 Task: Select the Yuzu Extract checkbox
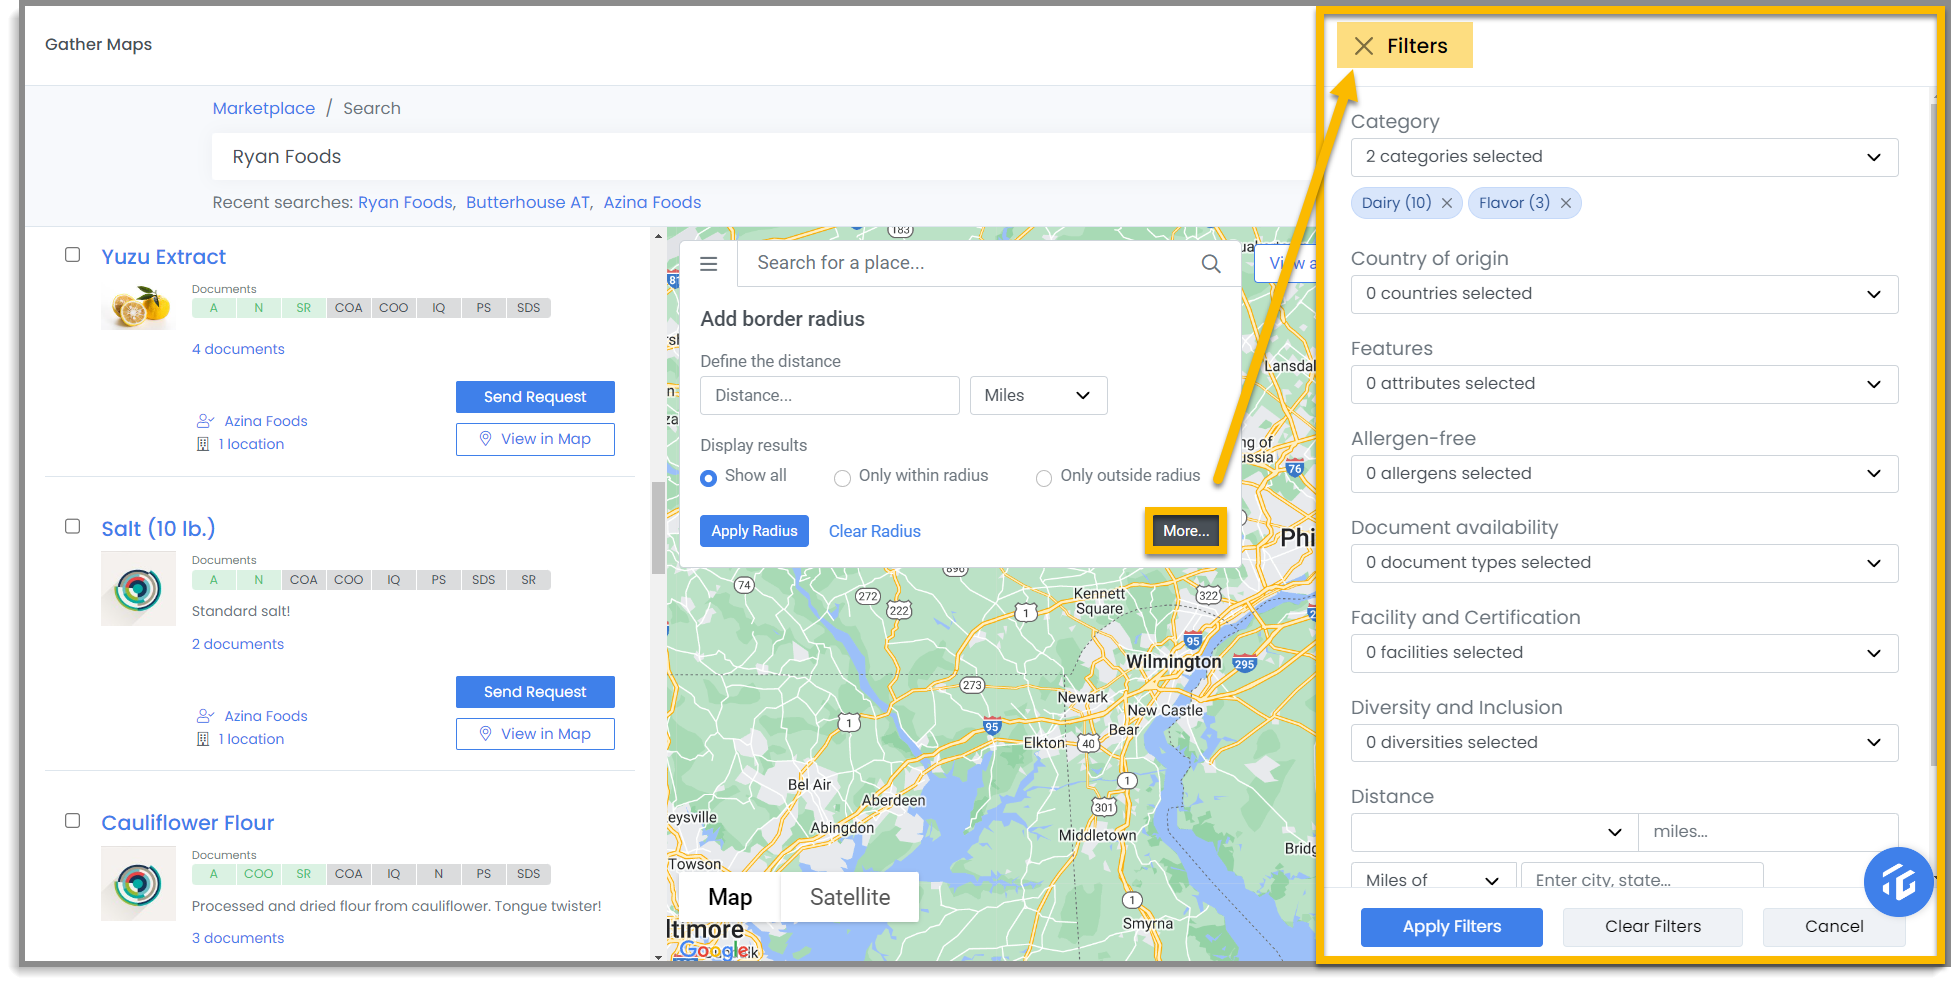[73, 255]
